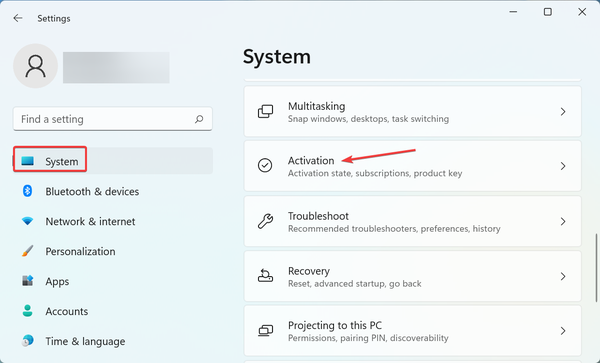This screenshot has height=363, width=600.
Task: Click the Activation checkmark circle icon
Action: [x=265, y=166]
